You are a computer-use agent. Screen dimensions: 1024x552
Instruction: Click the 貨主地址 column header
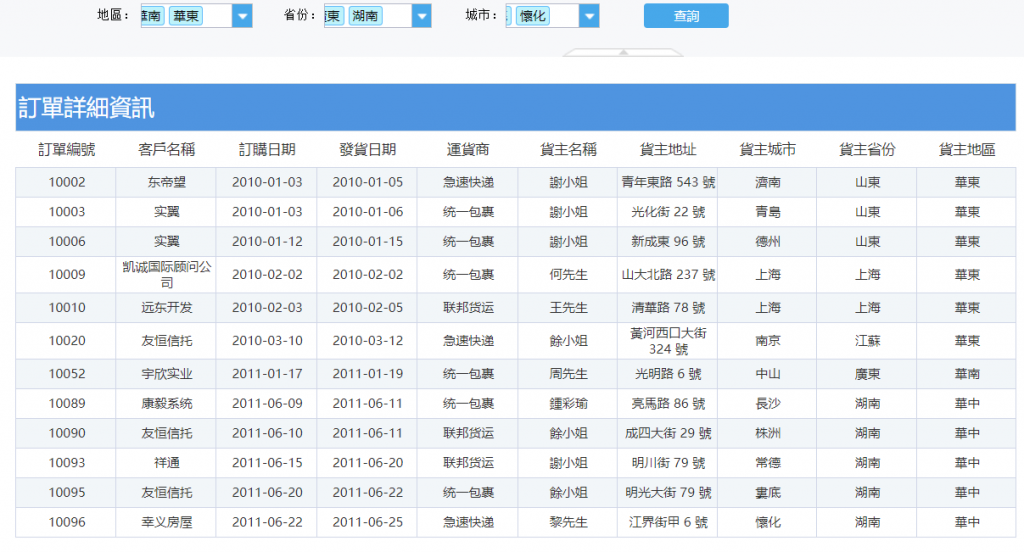[x=667, y=150]
